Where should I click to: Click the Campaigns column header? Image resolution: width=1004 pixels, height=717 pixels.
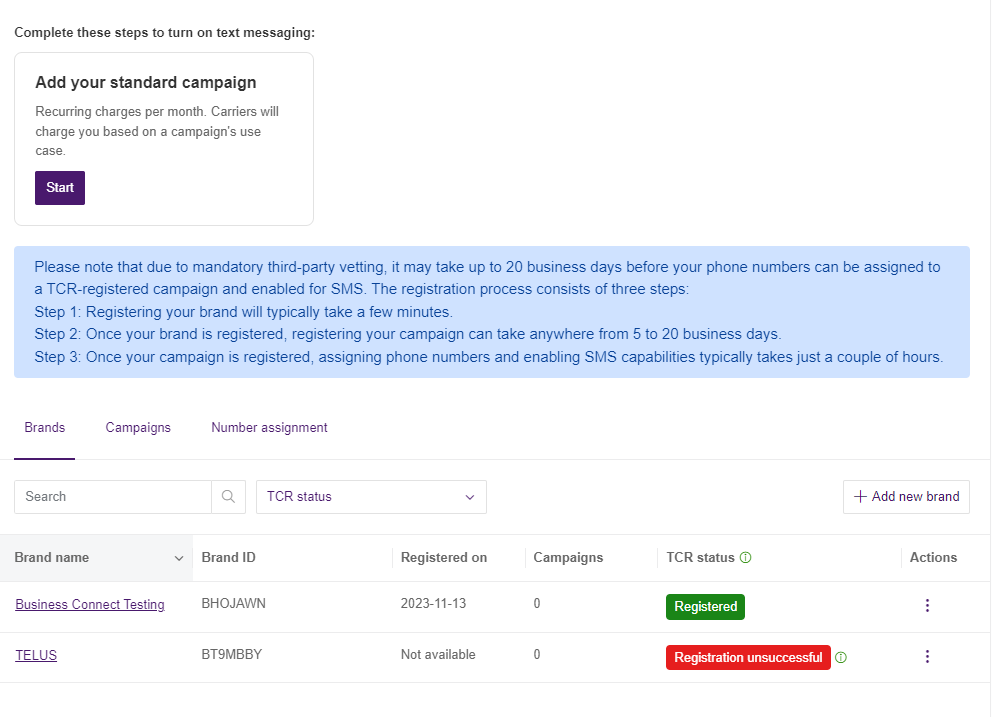[x=568, y=558]
